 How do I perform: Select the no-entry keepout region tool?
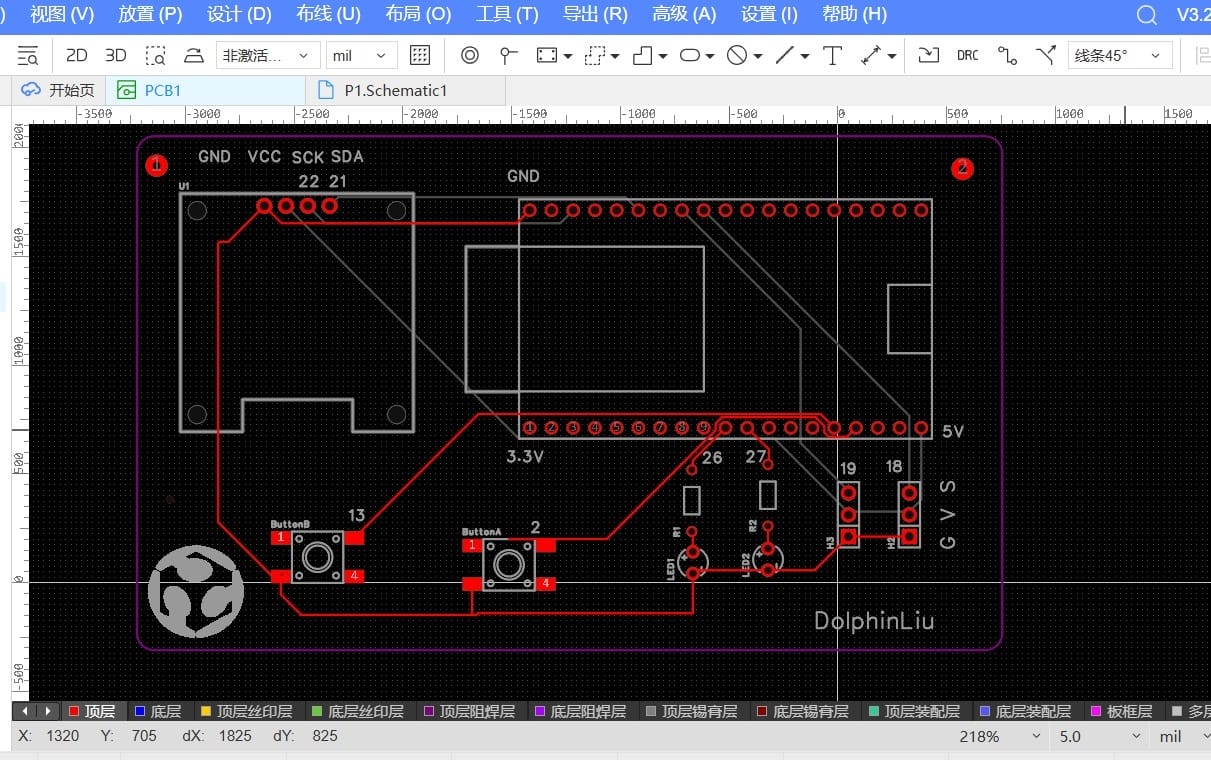(737, 56)
